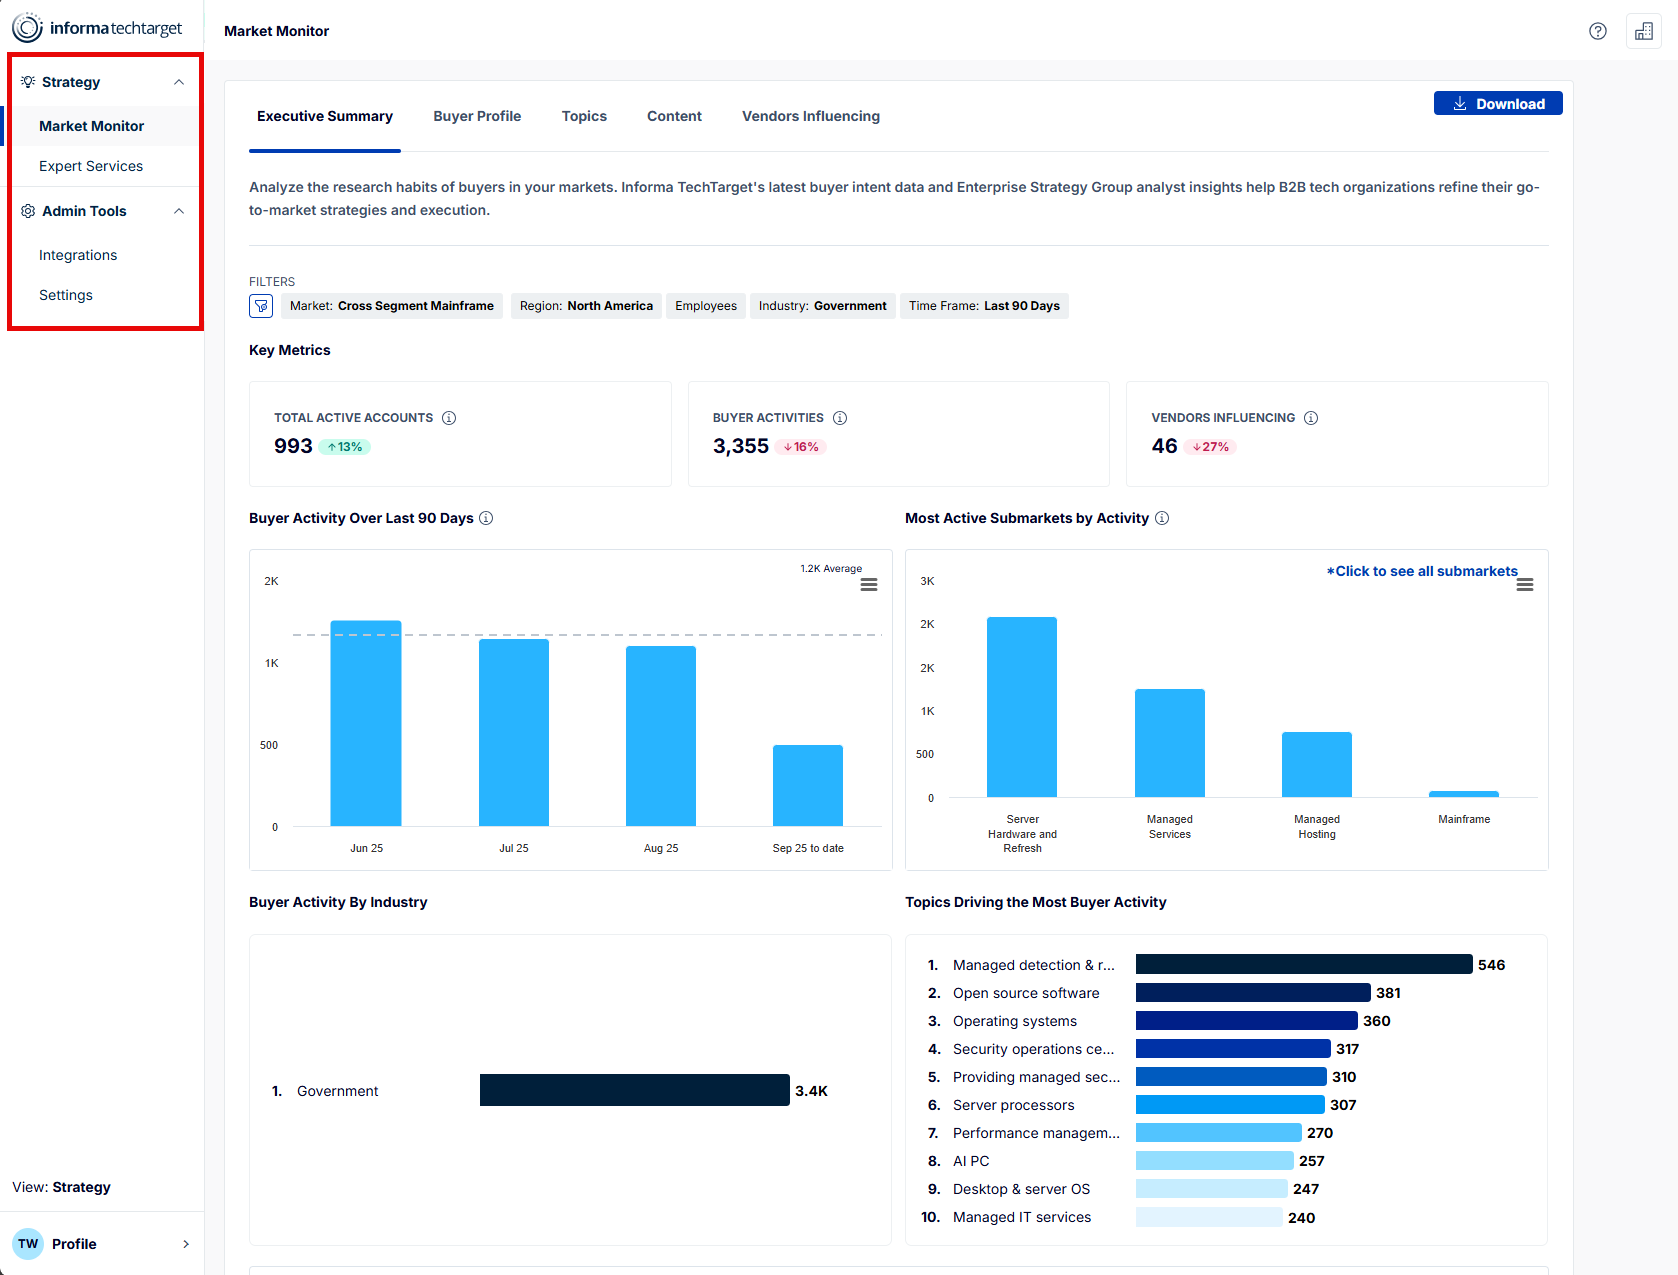1678x1275 pixels.
Task: Click info icon beside Most Active Submarkets
Action: 1162,518
